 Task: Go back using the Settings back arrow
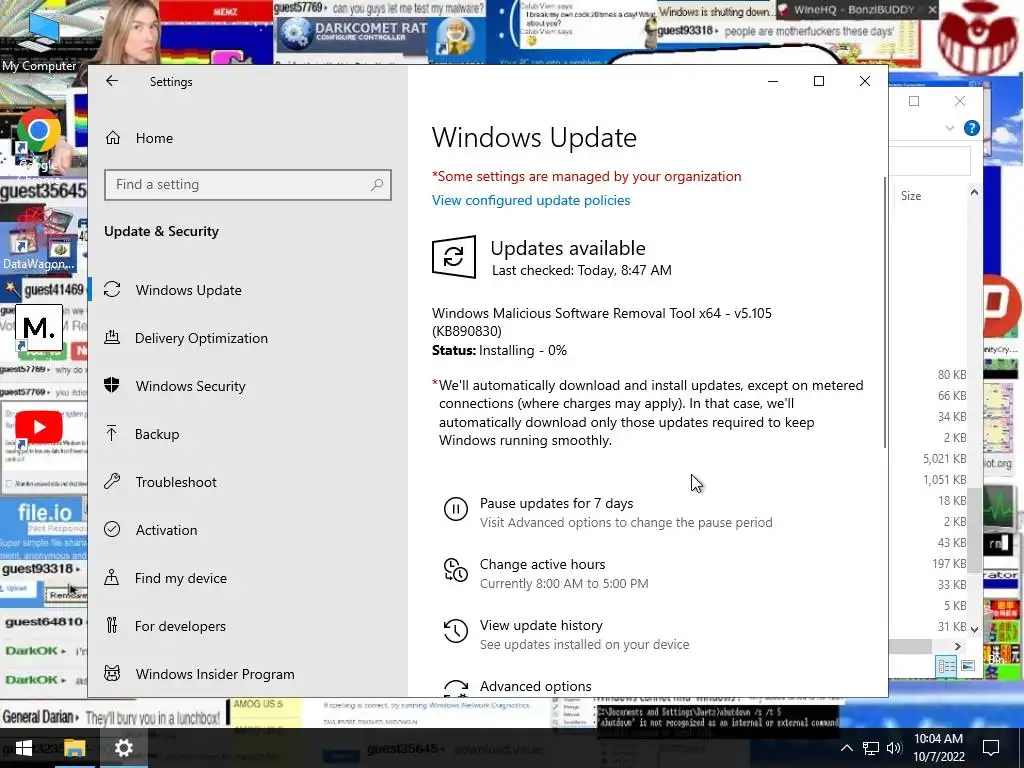pos(112,81)
